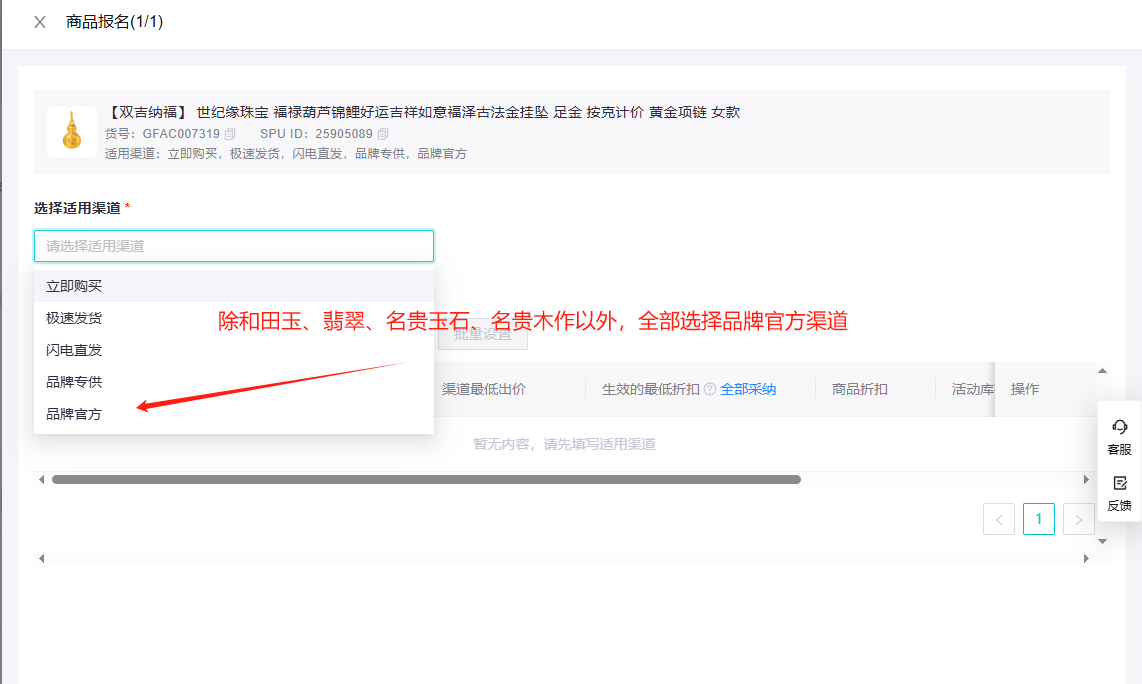Go to the next page arrow
Image resolution: width=1142 pixels, height=684 pixels.
click(x=1078, y=519)
